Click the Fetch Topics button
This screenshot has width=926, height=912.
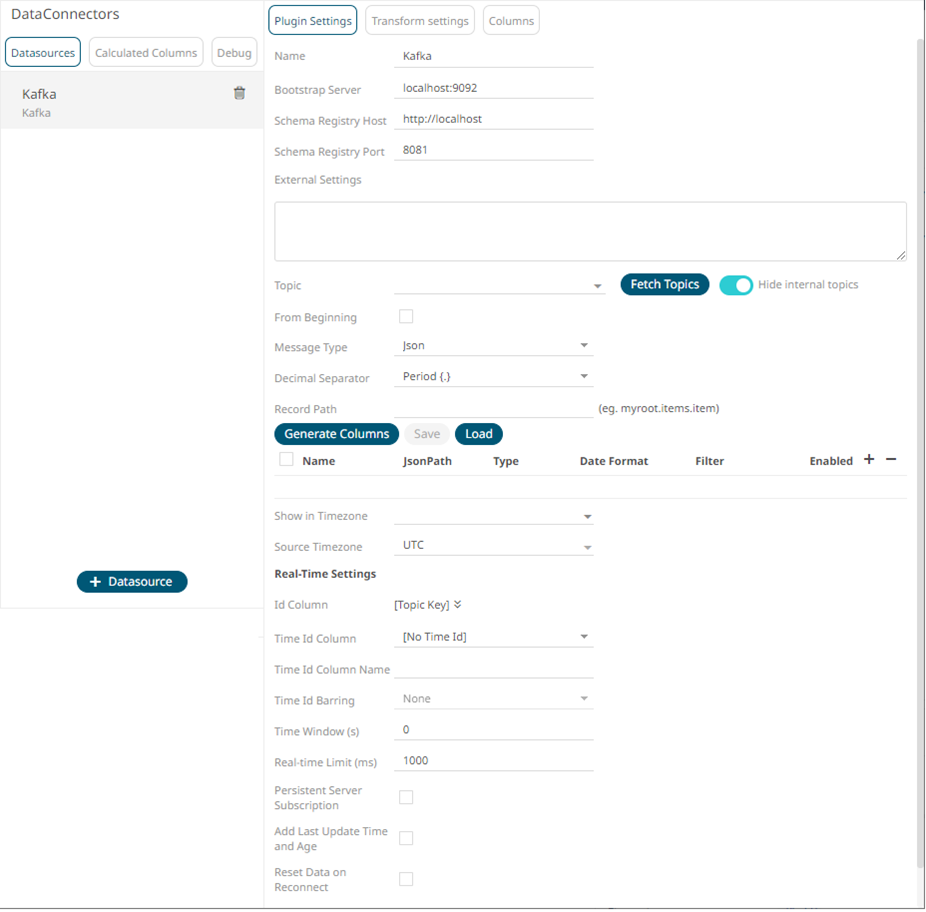point(664,285)
